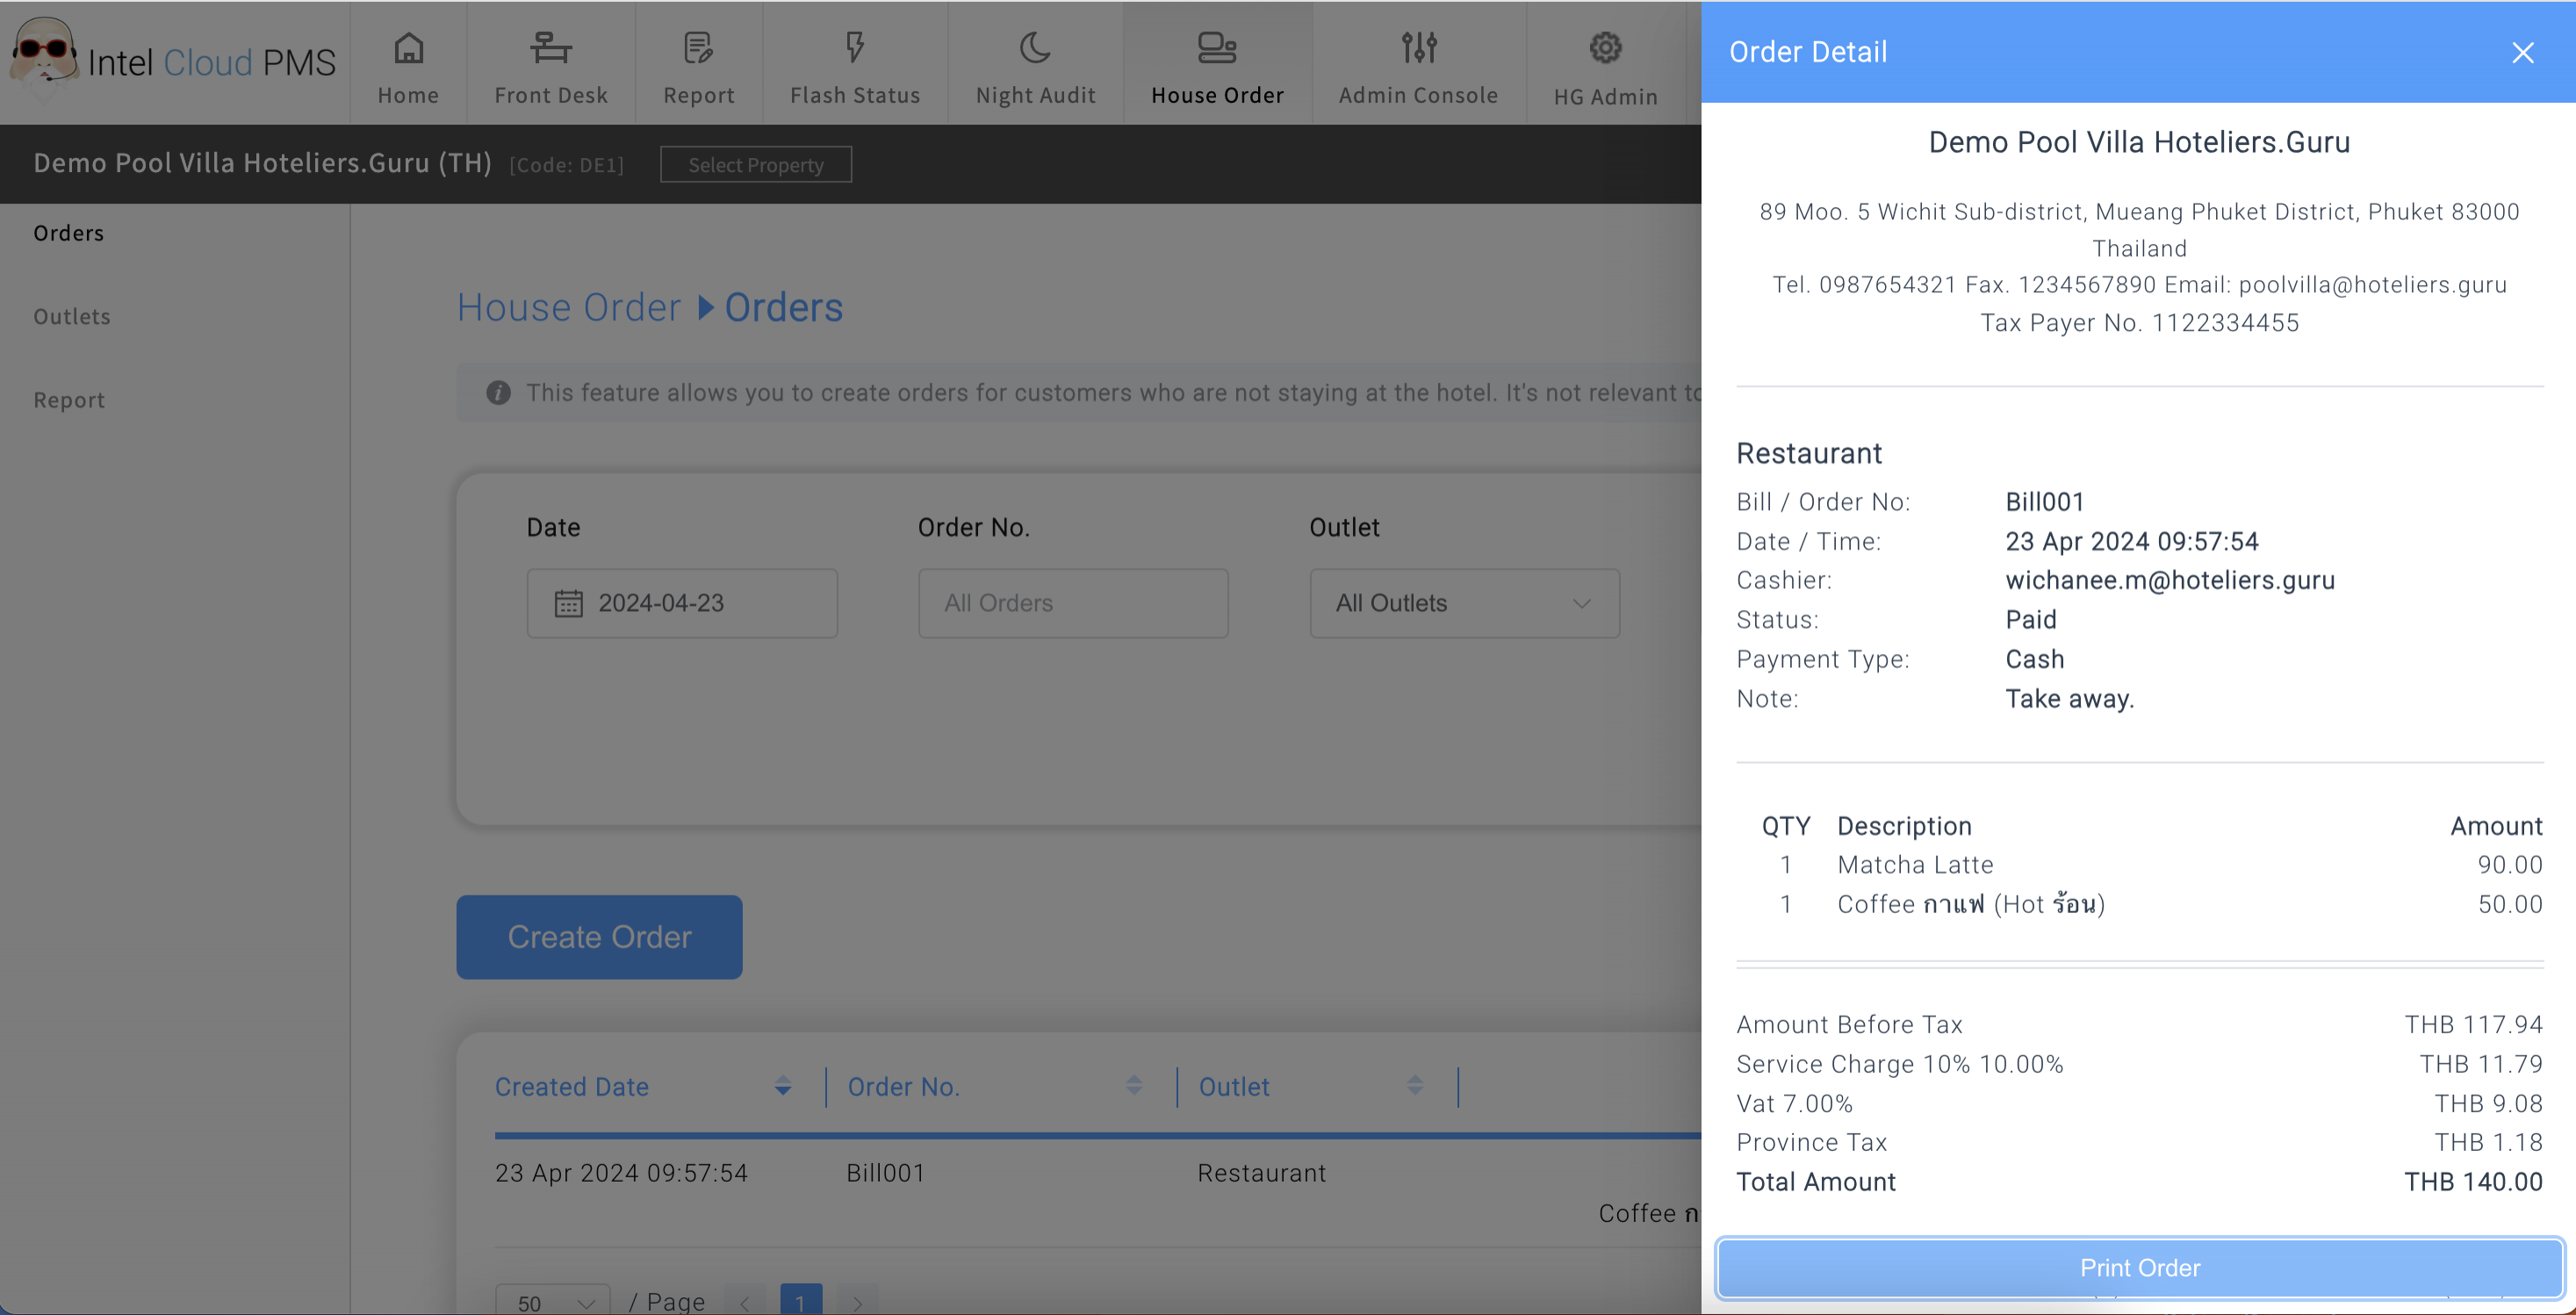Close the Order Detail panel
Viewport: 2576px width, 1315px height.
pyautogui.click(x=2522, y=52)
